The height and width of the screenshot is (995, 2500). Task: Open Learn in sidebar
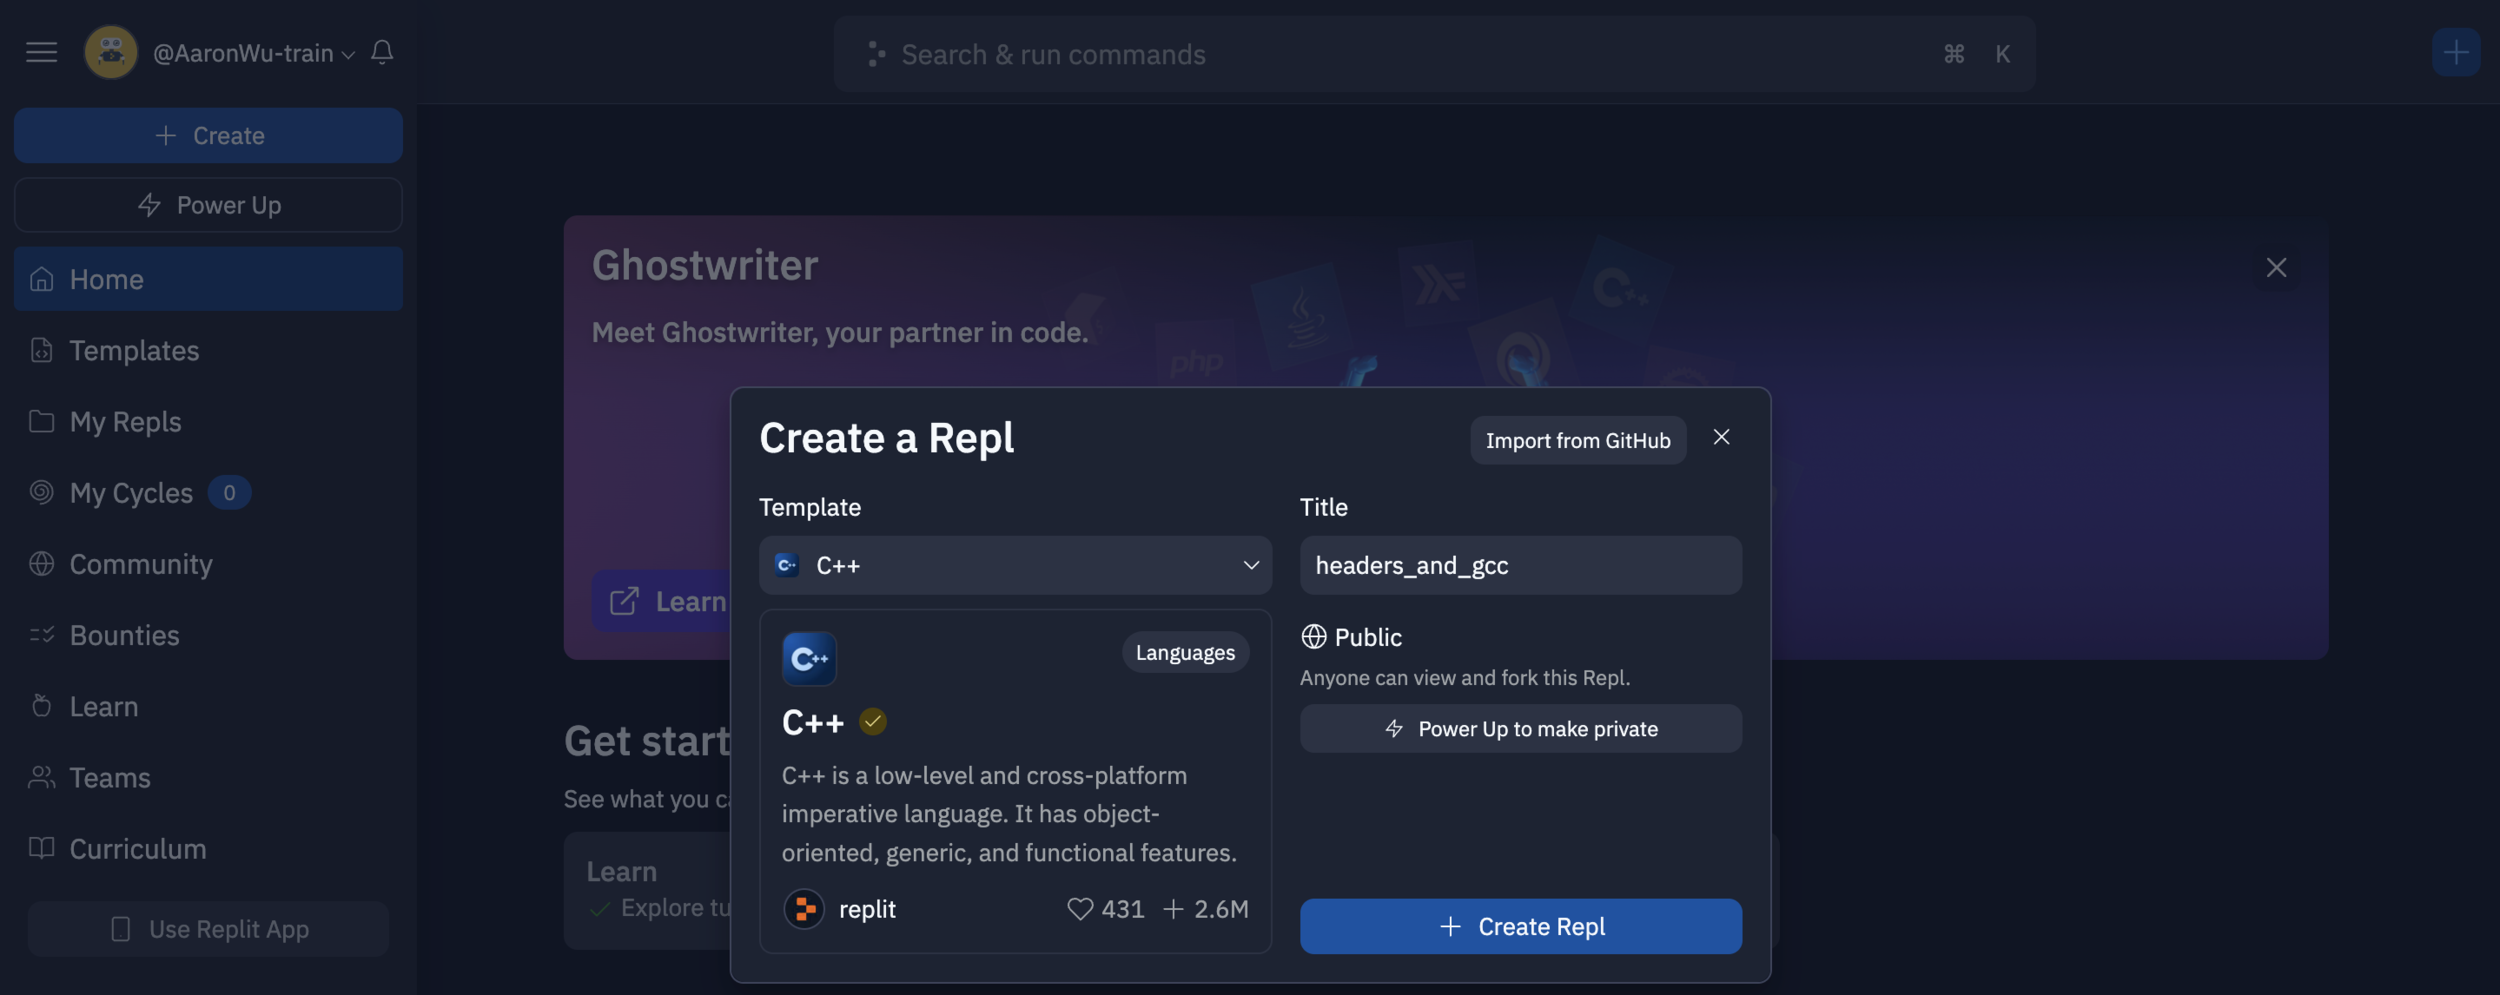coord(208,706)
